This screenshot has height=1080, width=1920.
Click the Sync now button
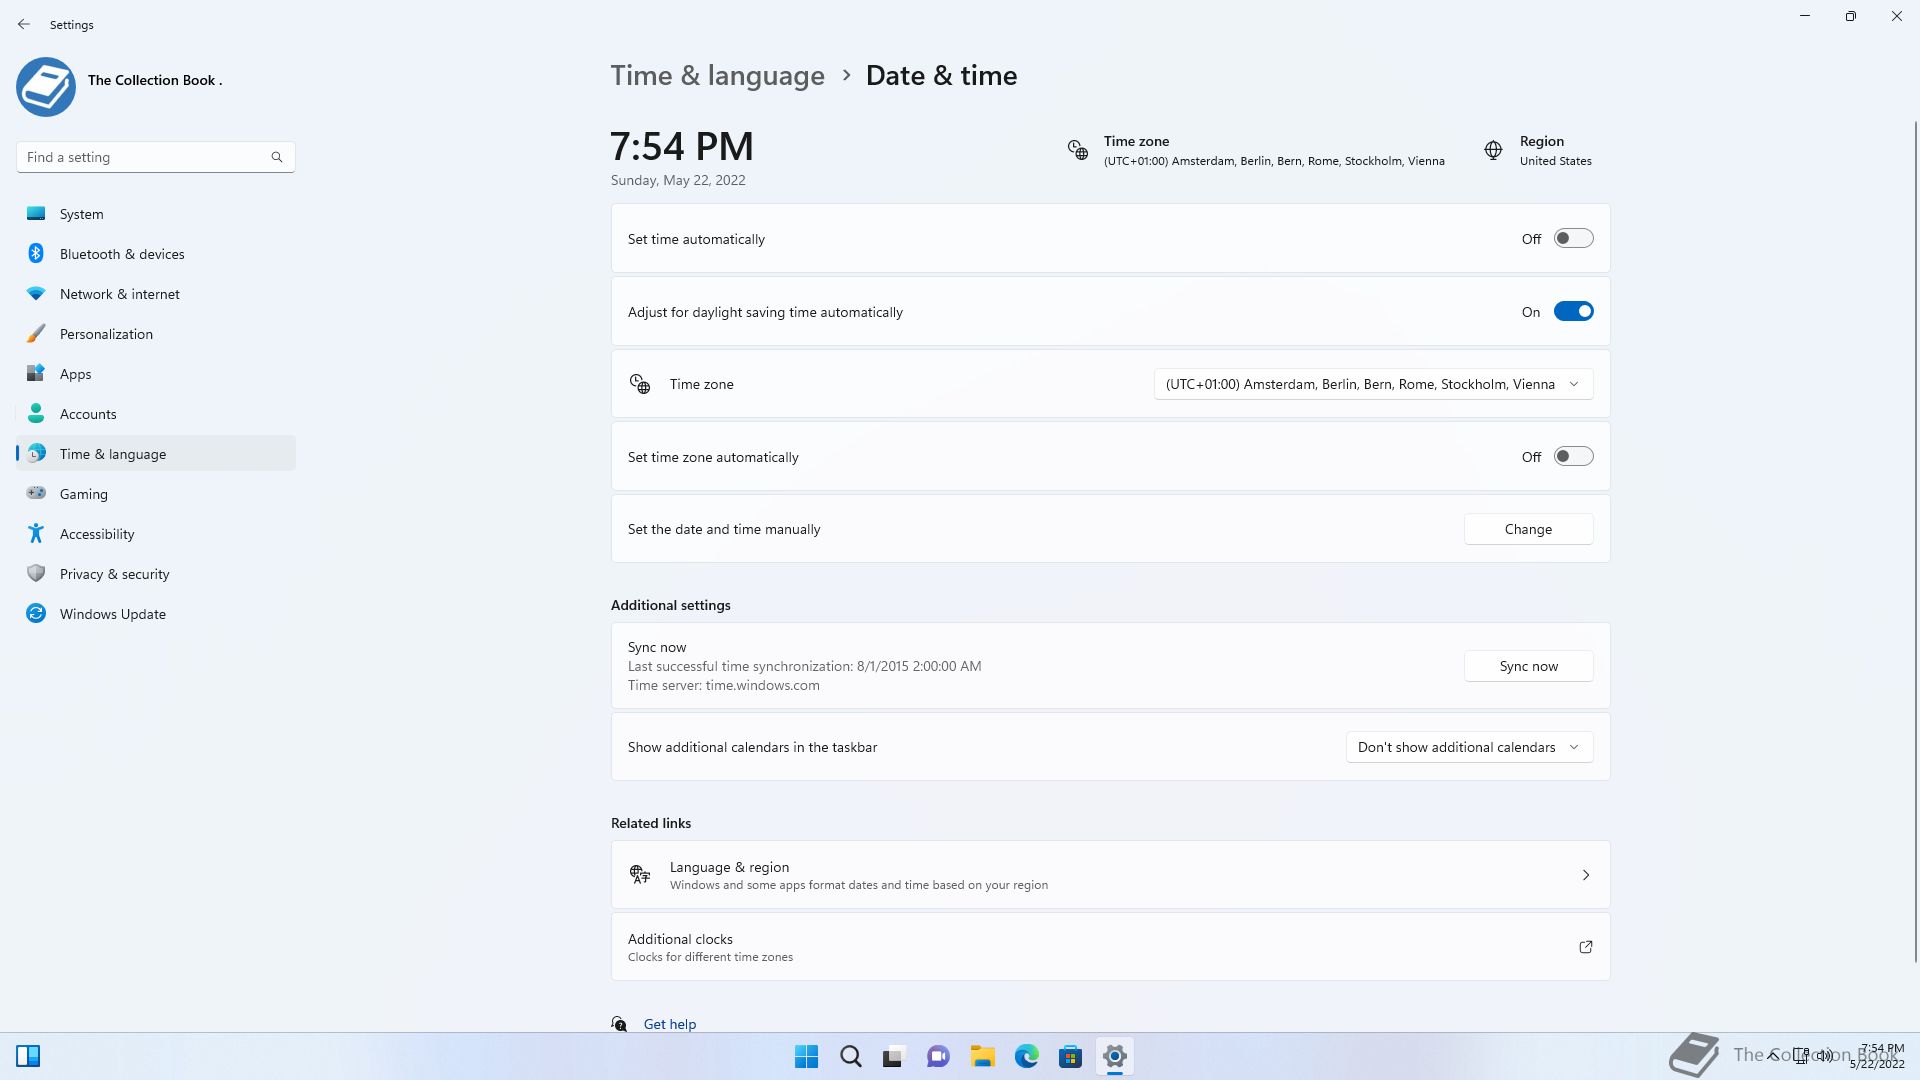[x=1528, y=666]
